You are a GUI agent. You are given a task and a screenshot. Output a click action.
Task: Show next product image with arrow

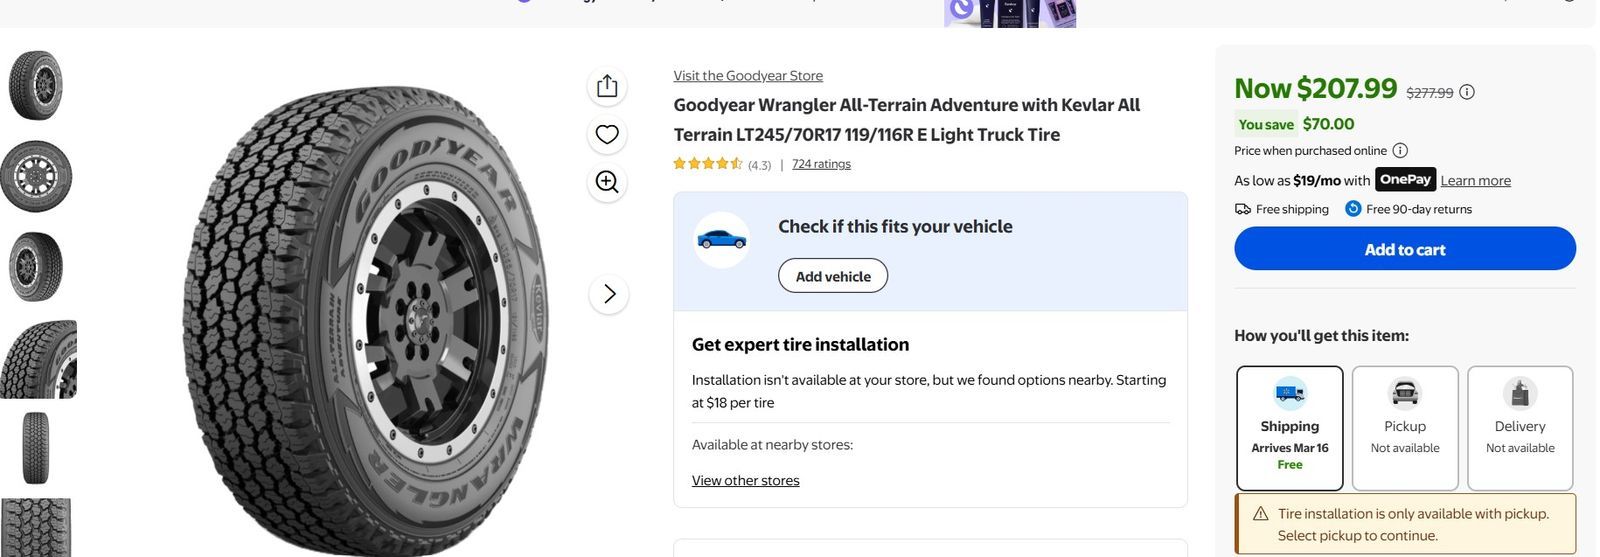pyautogui.click(x=609, y=294)
